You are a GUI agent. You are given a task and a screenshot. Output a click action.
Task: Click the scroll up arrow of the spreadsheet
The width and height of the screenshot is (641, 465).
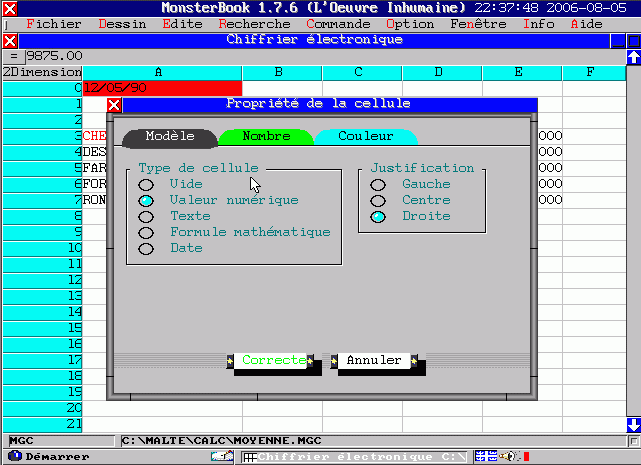pos(633,57)
